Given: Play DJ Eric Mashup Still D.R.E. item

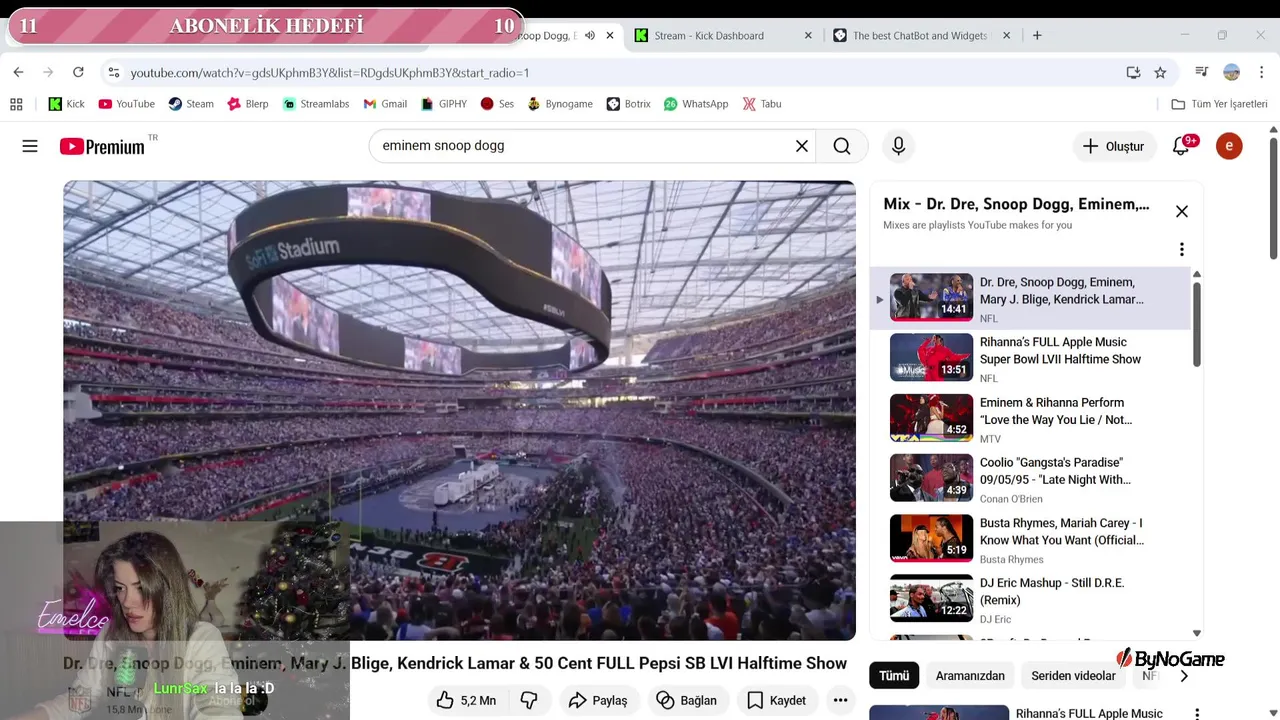Looking at the screenshot, I should point(1030,598).
